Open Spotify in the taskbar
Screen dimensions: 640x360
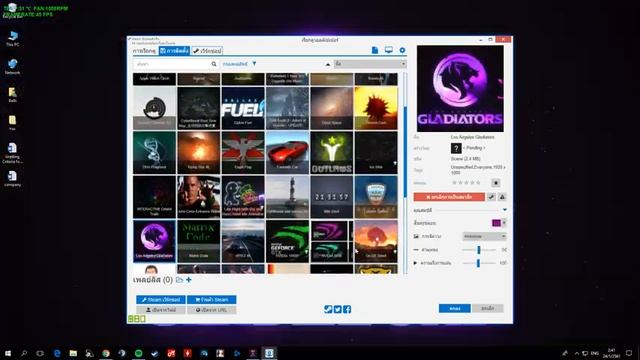click(x=138, y=353)
